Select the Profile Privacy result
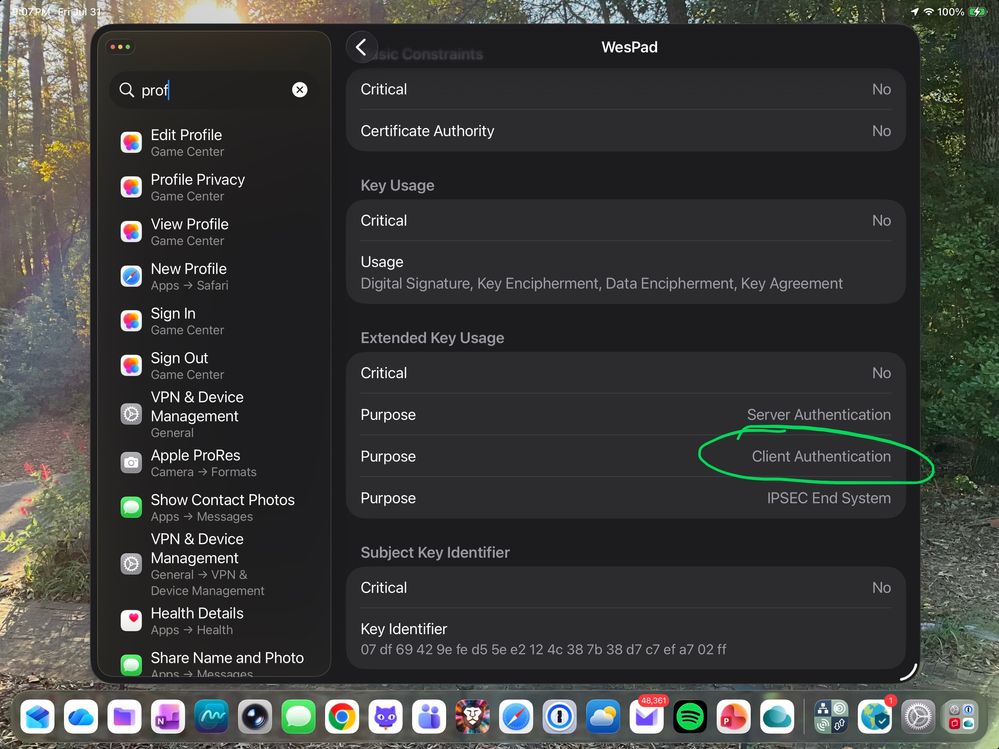Viewport: 999px width, 749px height. (214, 187)
